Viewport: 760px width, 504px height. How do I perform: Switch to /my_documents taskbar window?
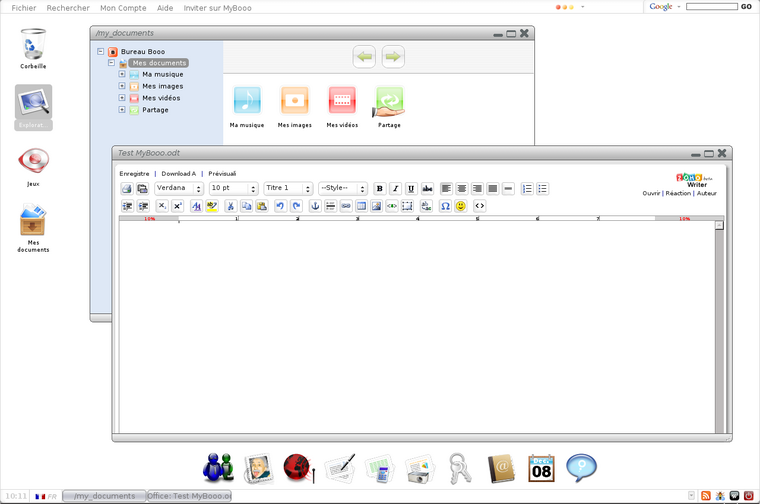(x=104, y=496)
